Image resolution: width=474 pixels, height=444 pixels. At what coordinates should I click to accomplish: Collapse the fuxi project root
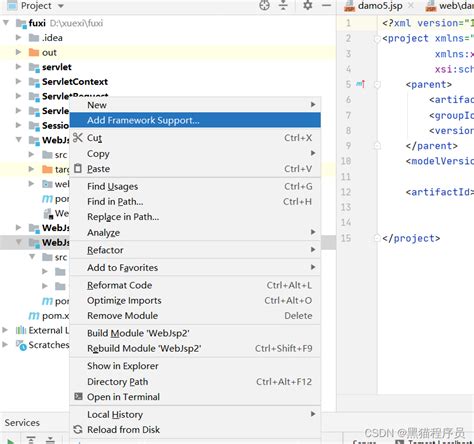pyautogui.click(x=6, y=23)
